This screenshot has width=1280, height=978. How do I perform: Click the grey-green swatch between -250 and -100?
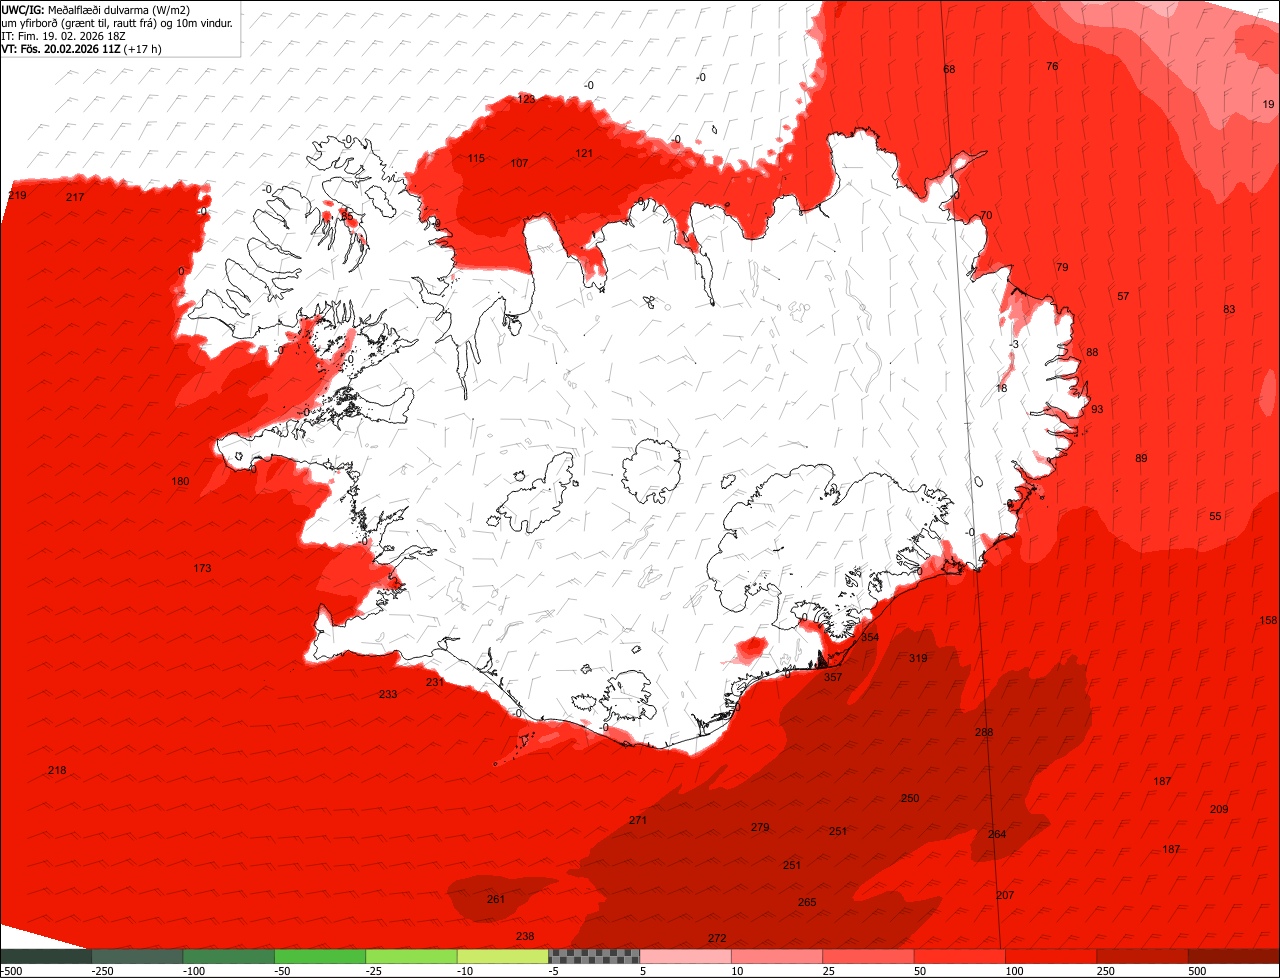[137, 956]
